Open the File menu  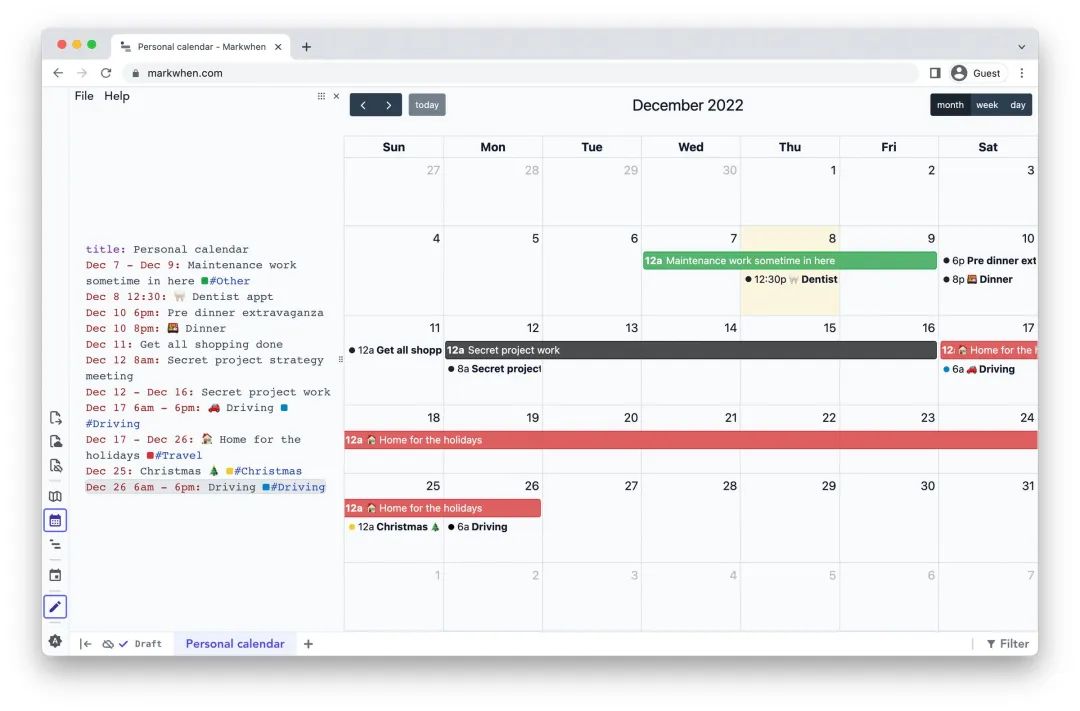pyautogui.click(x=84, y=96)
